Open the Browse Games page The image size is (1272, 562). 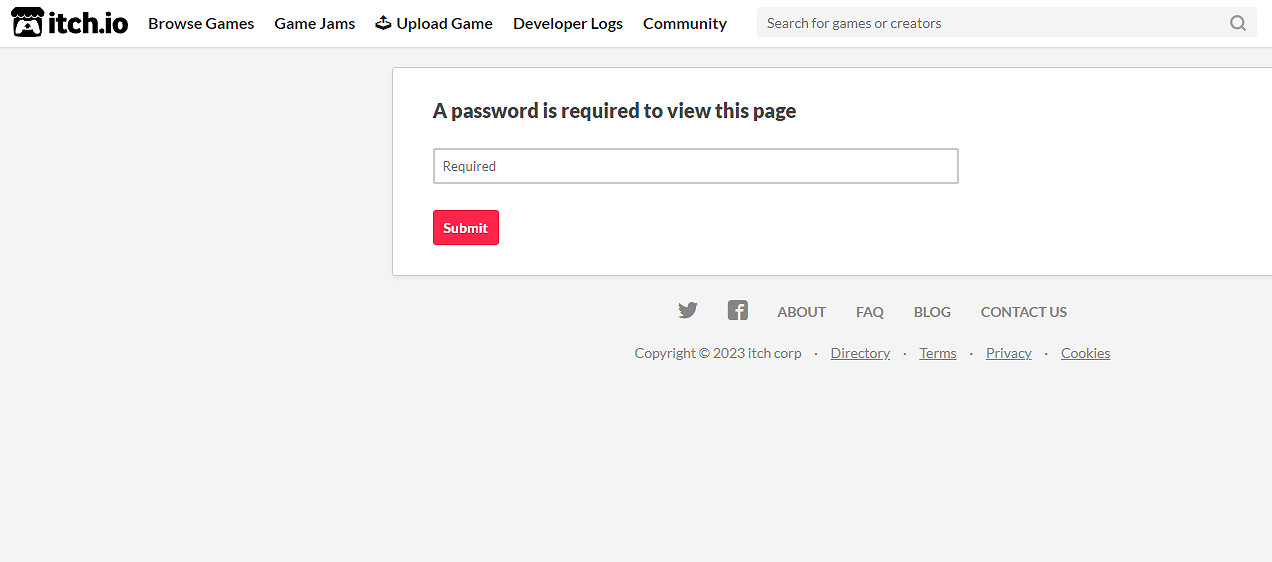pyautogui.click(x=201, y=23)
